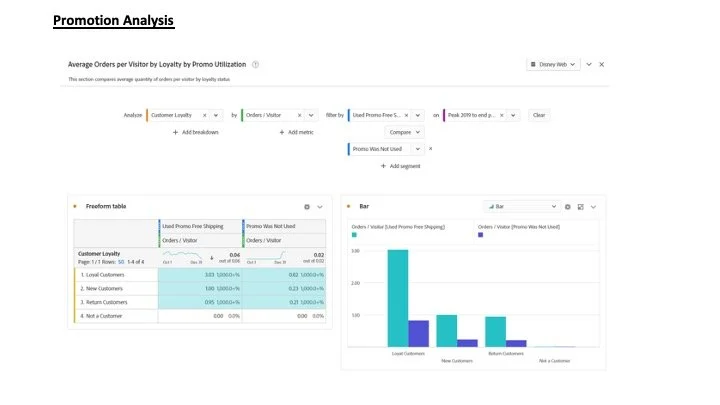Remove Customer Loyalty from the Analyze field
720x405 pixels.
coord(204,115)
